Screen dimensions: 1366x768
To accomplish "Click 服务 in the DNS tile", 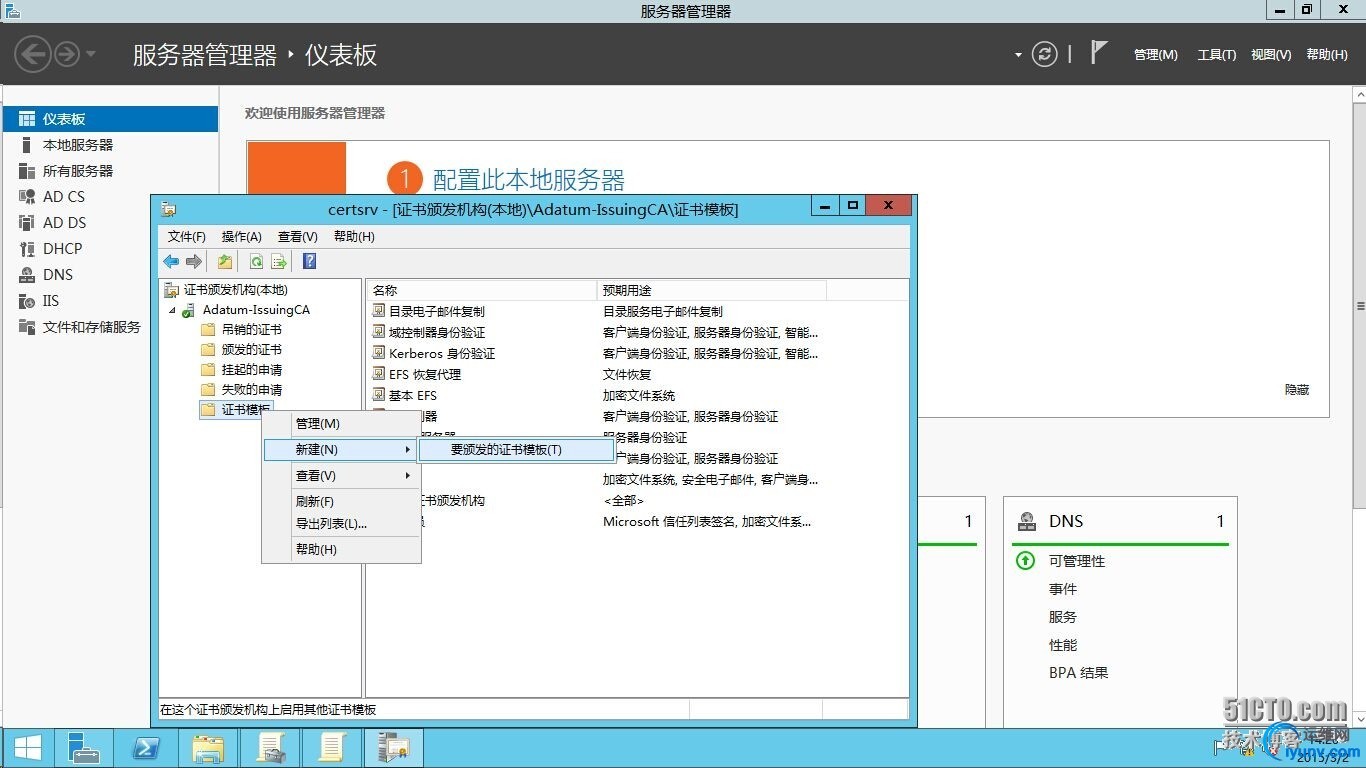I will pyautogui.click(x=1063, y=617).
